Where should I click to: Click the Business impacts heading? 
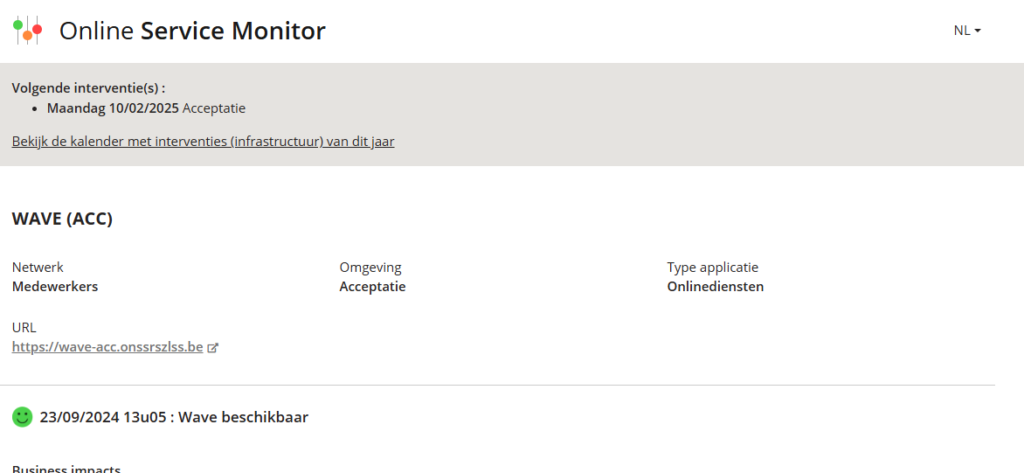(x=66, y=469)
